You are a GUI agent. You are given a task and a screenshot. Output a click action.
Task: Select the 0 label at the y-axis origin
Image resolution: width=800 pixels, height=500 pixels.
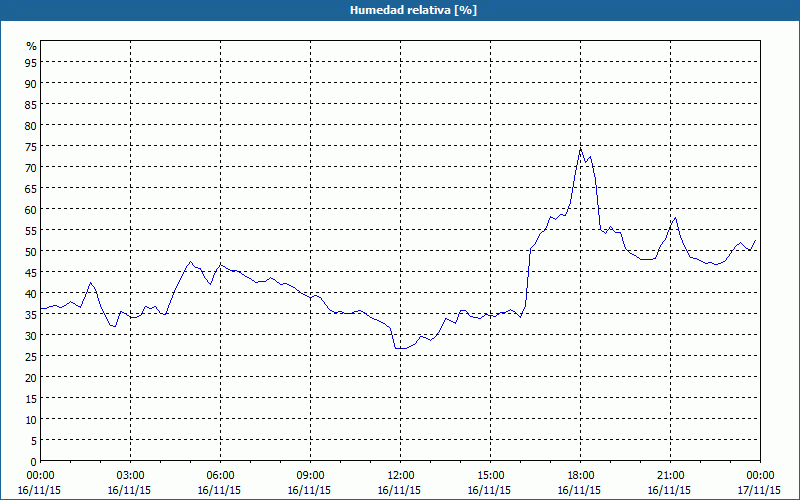[x=34, y=462]
